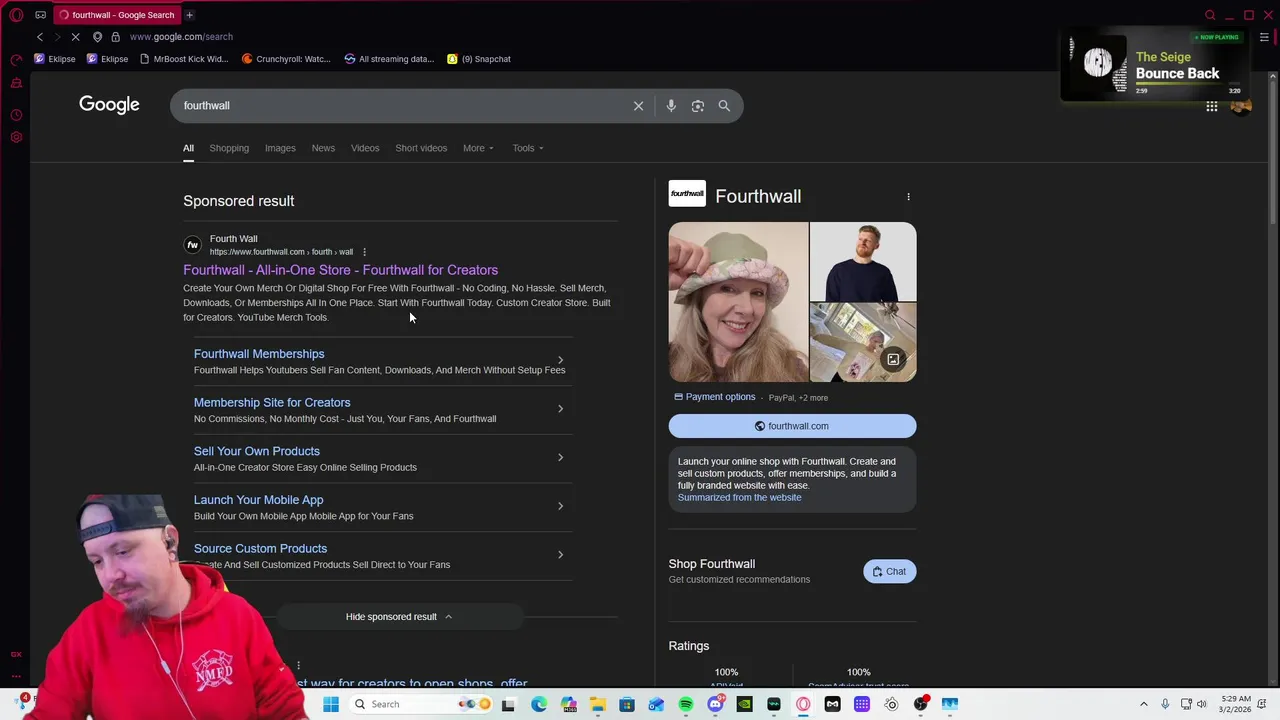
Task: Show hidden system tray icons
Action: [x=1143, y=704]
